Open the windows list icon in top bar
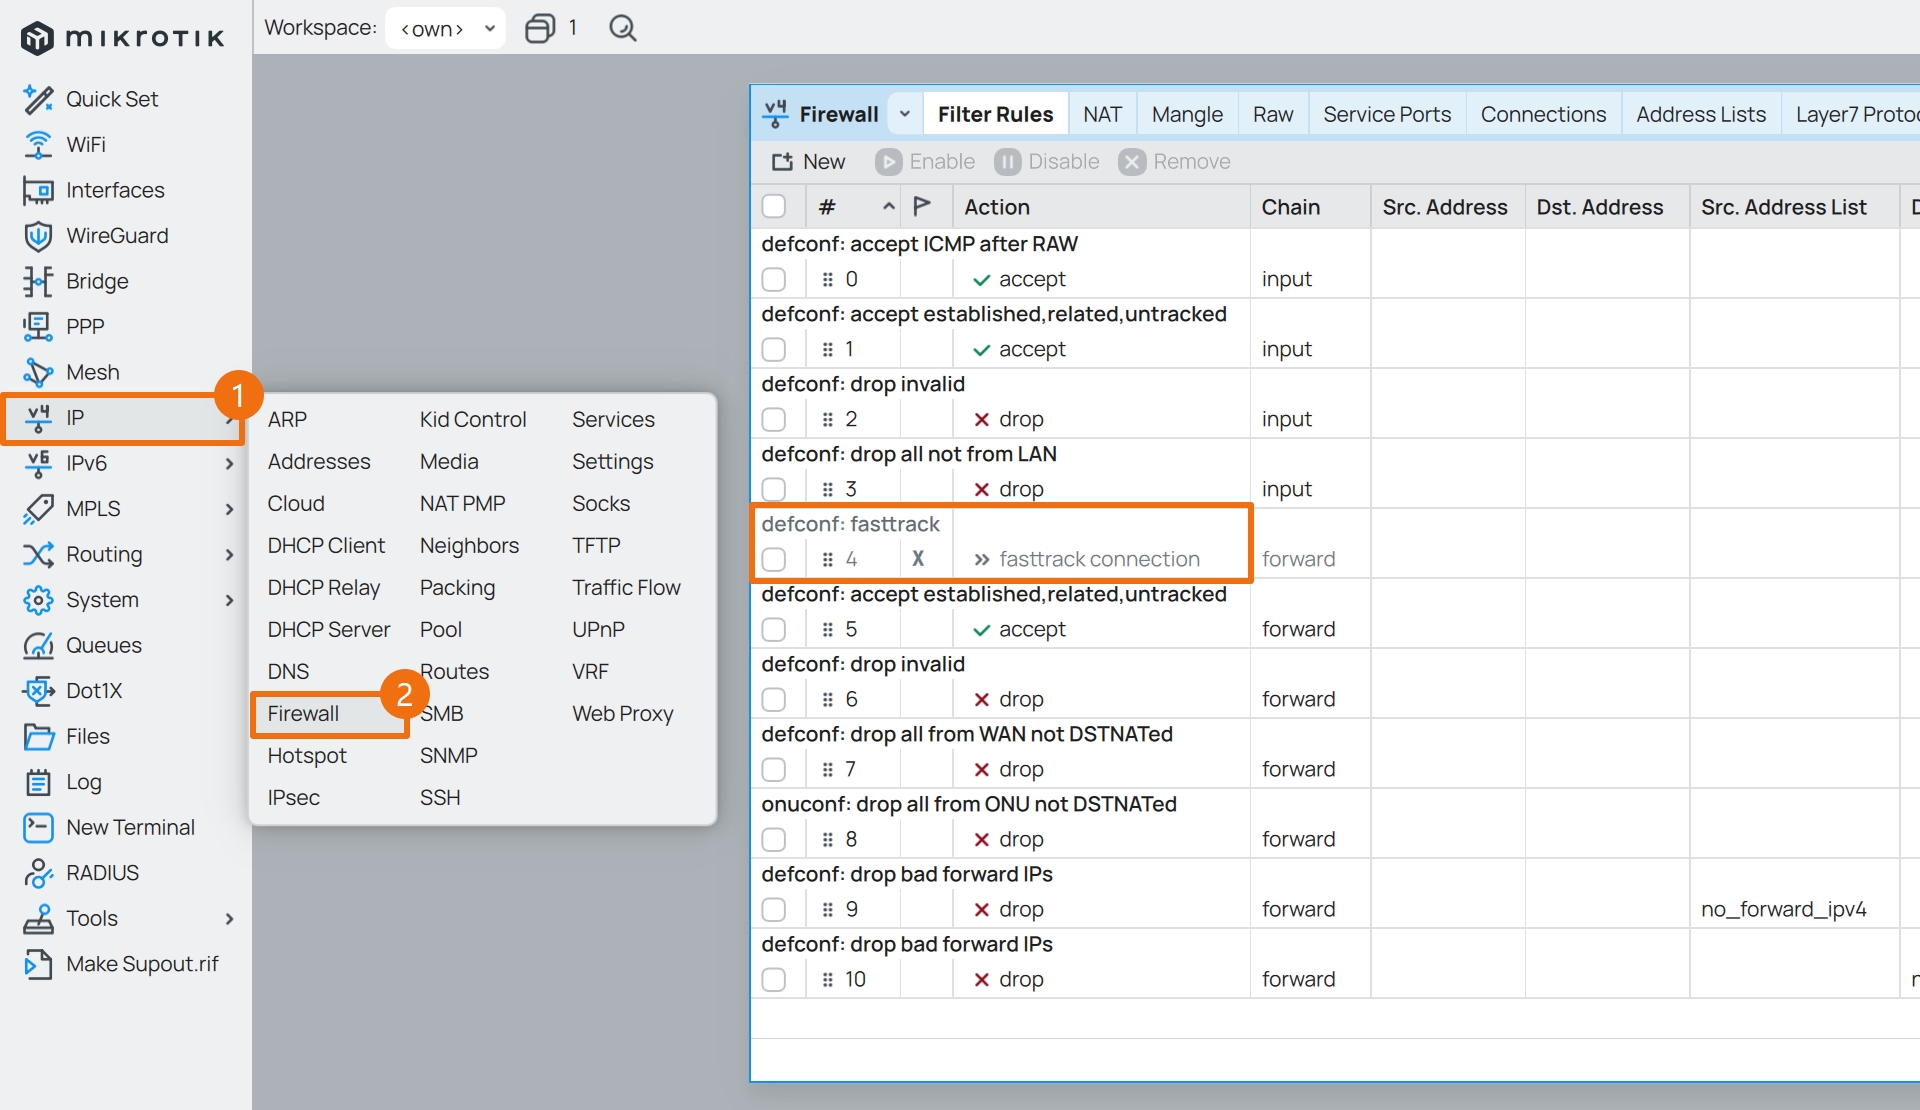Viewport: 1920px width, 1110px height. (540, 28)
